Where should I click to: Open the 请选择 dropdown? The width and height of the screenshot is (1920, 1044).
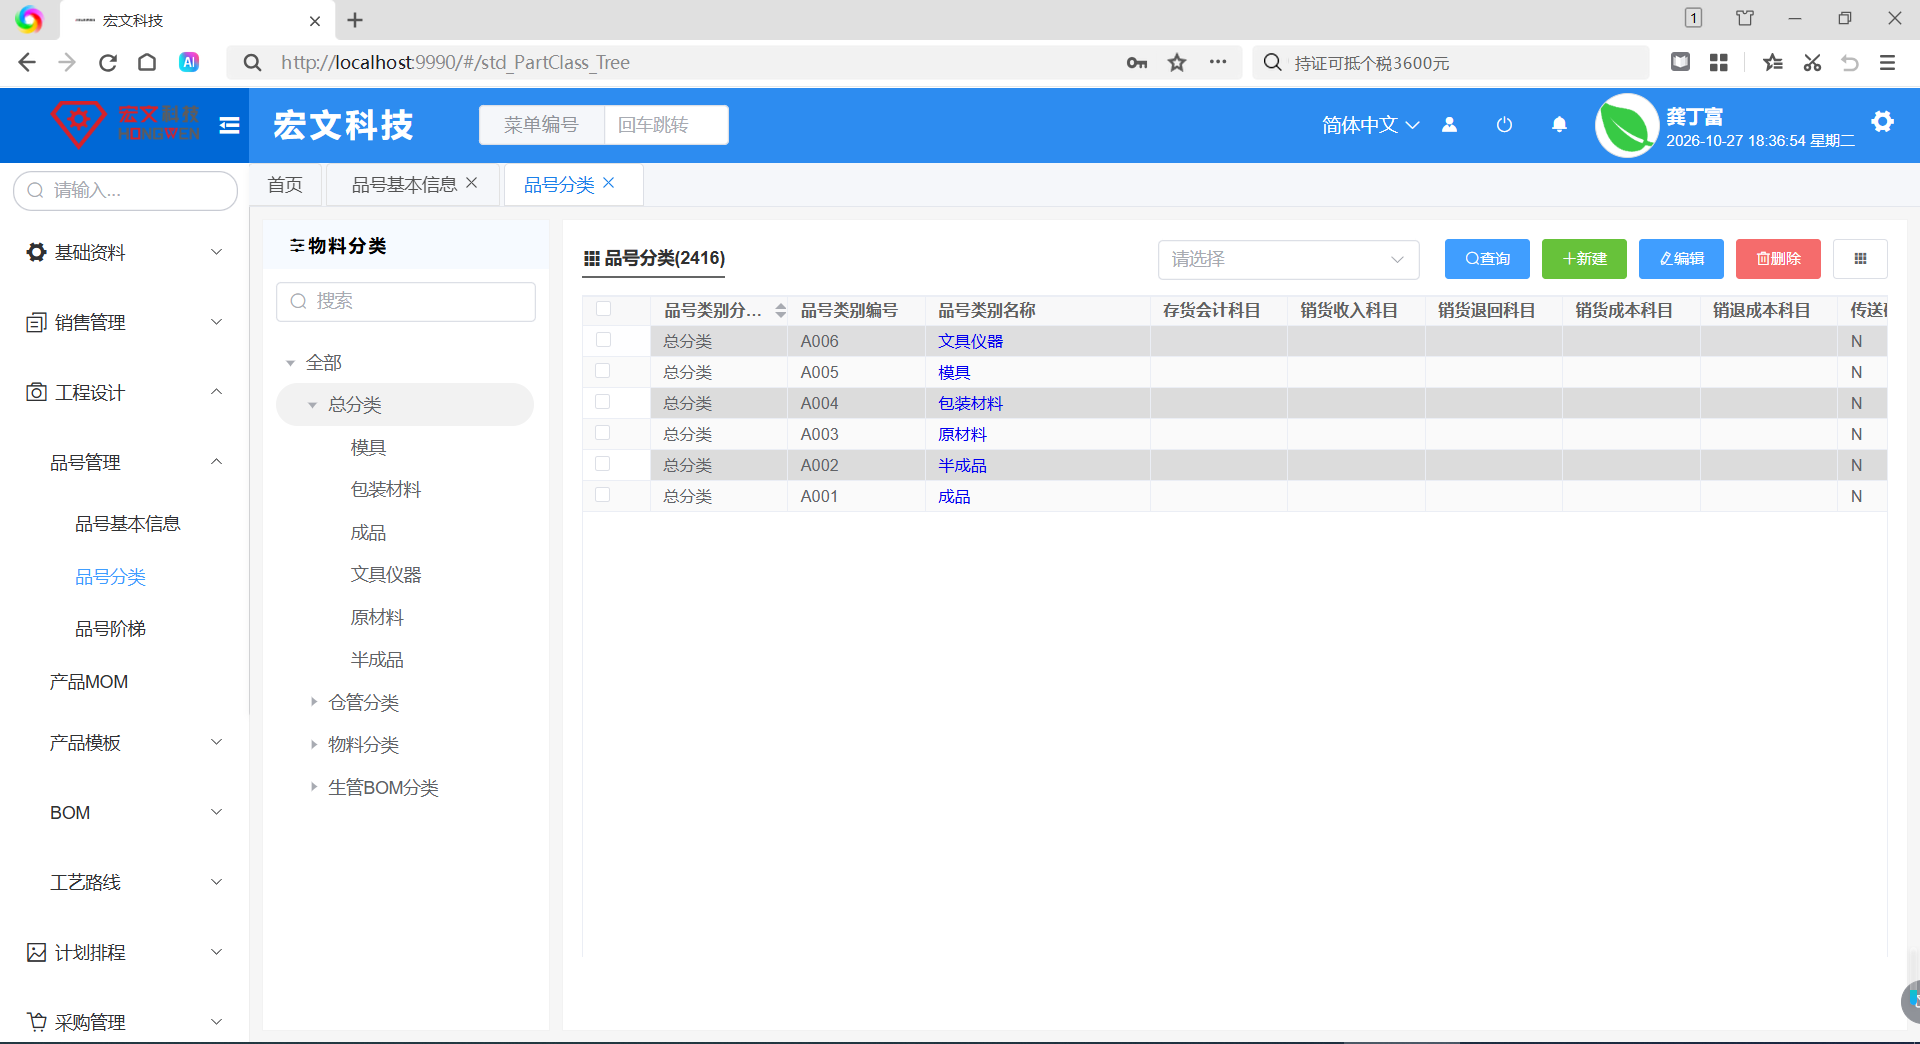pos(1288,260)
